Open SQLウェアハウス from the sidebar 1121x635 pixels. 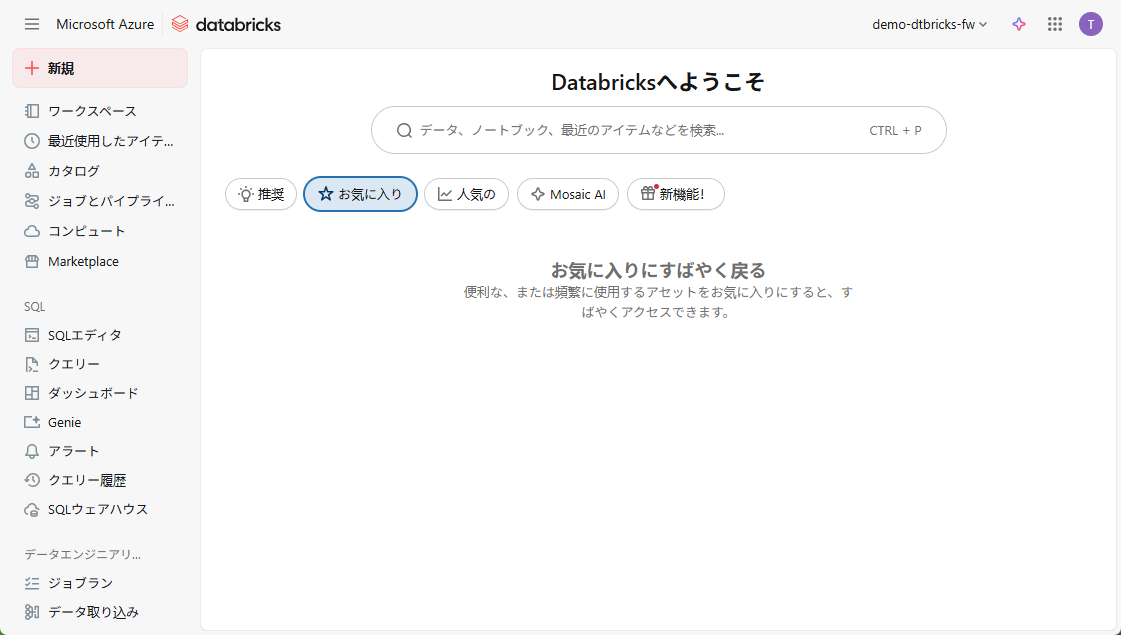(x=97, y=509)
